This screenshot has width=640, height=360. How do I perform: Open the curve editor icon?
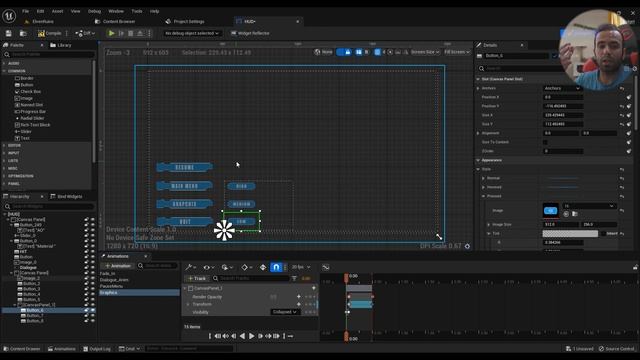326,267
